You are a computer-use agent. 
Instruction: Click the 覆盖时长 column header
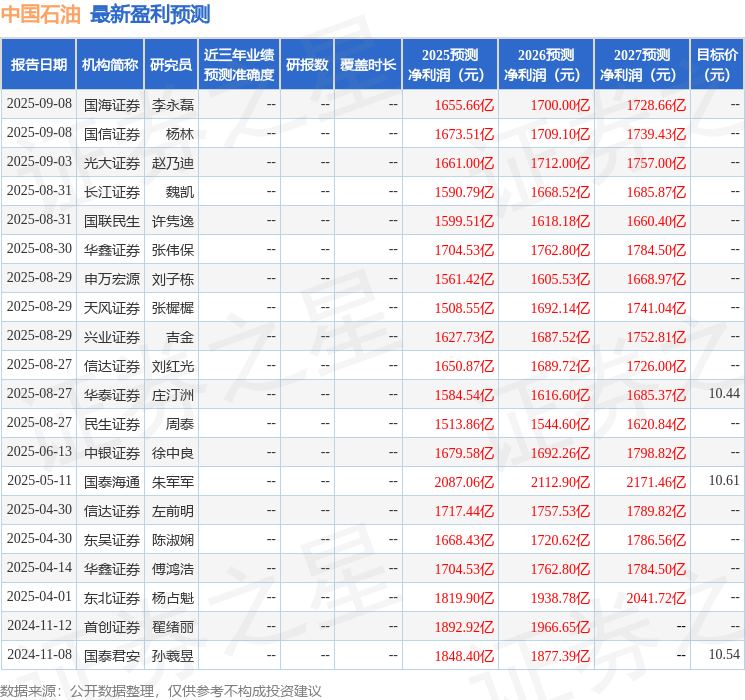click(x=368, y=65)
